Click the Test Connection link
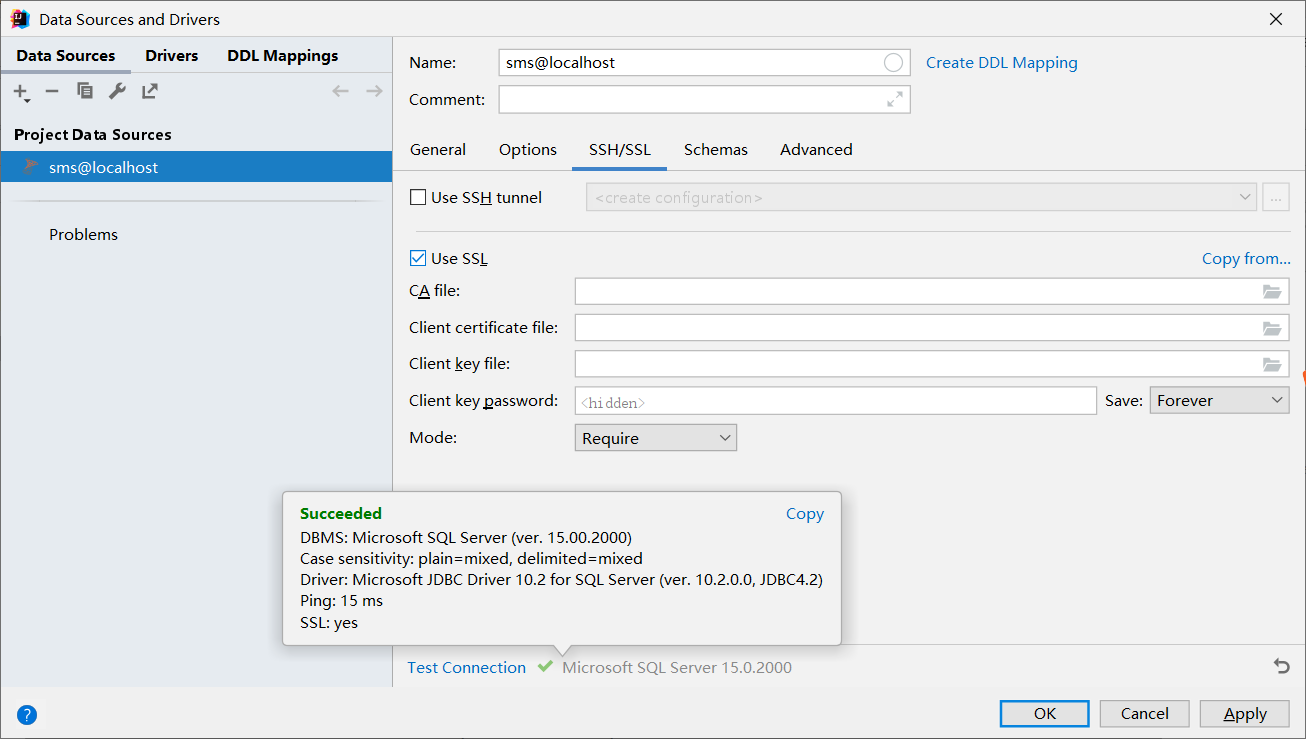The image size is (1306, 739). (467, 668)
